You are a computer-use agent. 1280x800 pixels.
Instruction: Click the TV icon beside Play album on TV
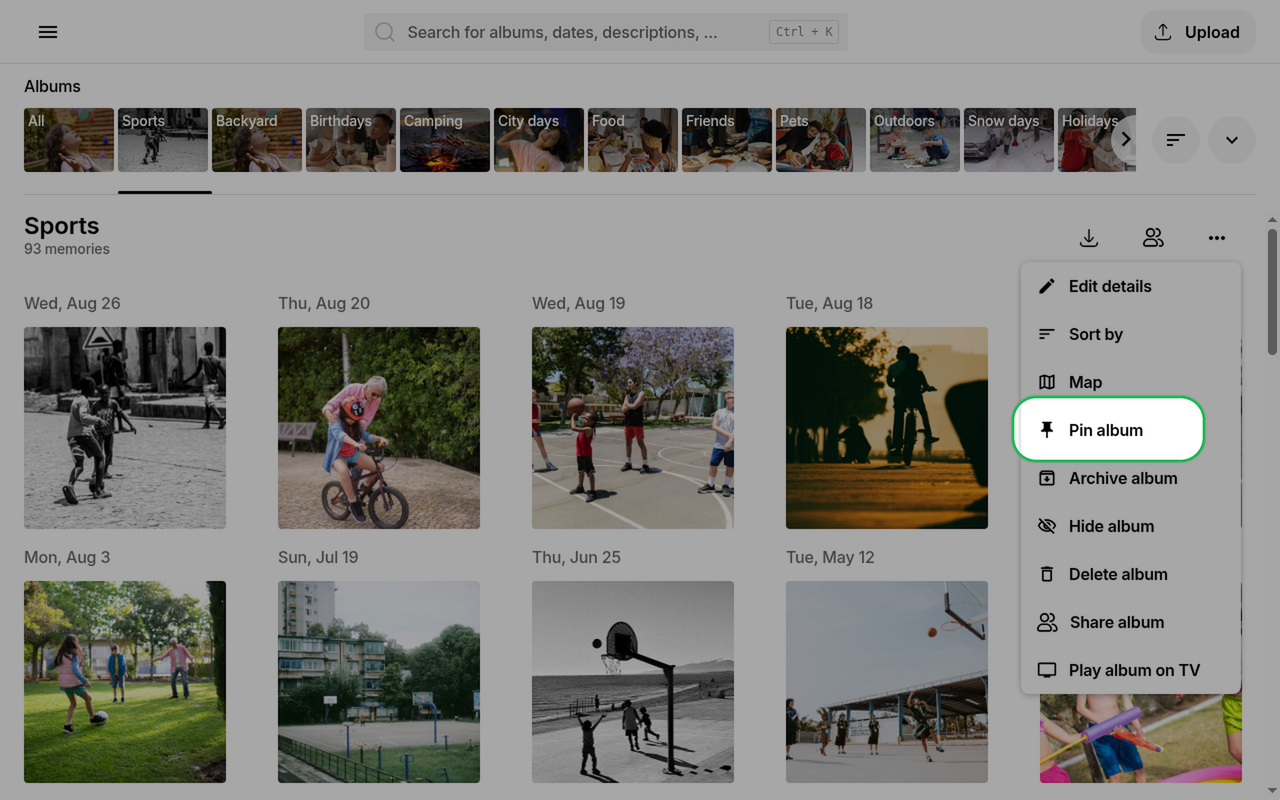point(1047,670)
